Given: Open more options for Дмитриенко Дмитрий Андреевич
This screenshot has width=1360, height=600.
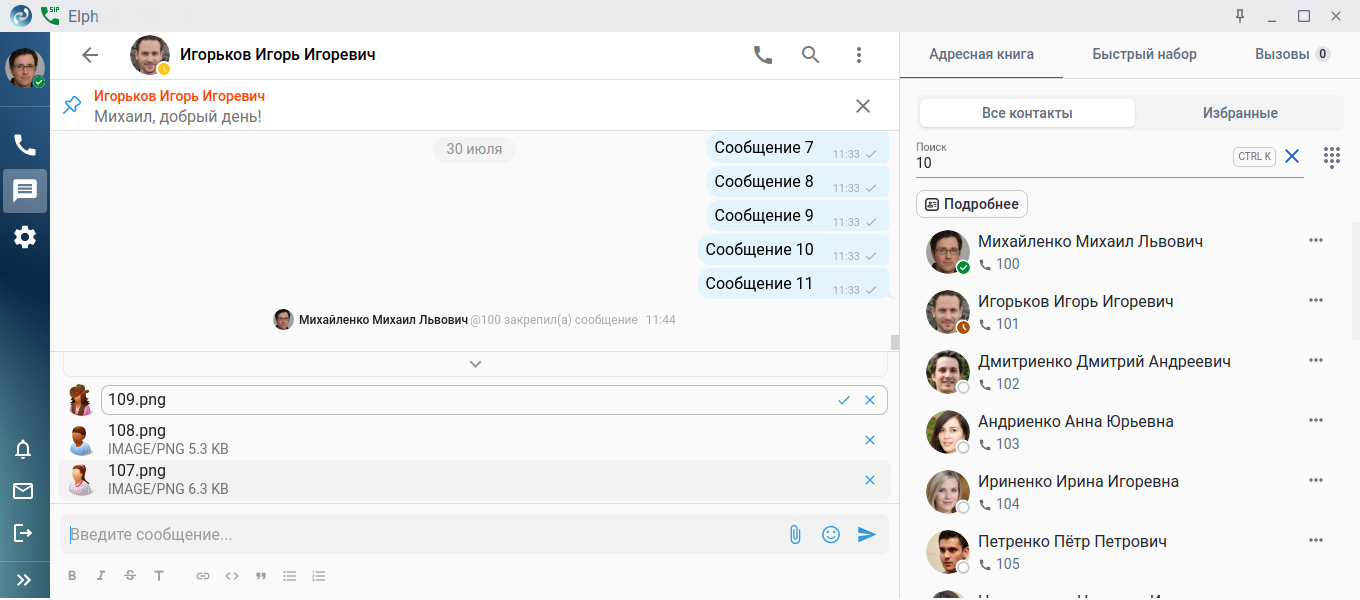Looking at the screenshot, I should 1316,360.
